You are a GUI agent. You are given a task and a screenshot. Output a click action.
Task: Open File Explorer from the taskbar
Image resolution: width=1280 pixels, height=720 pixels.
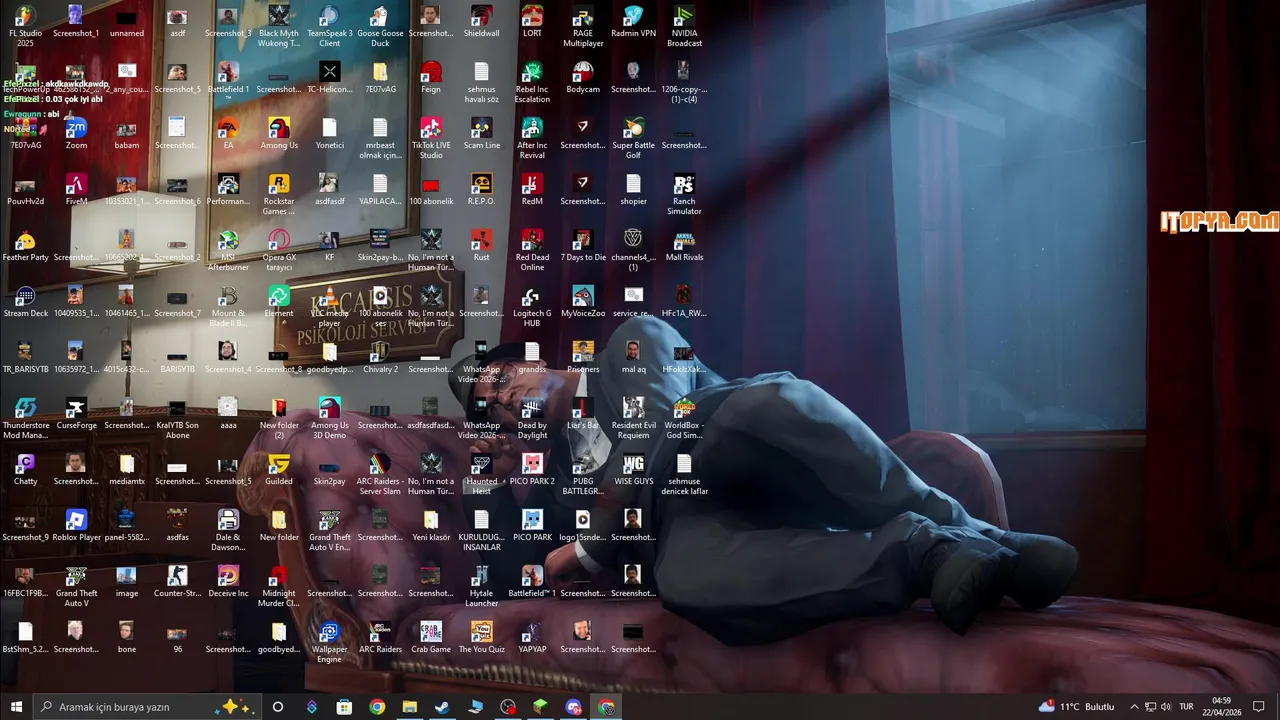(x=409, y=707)
